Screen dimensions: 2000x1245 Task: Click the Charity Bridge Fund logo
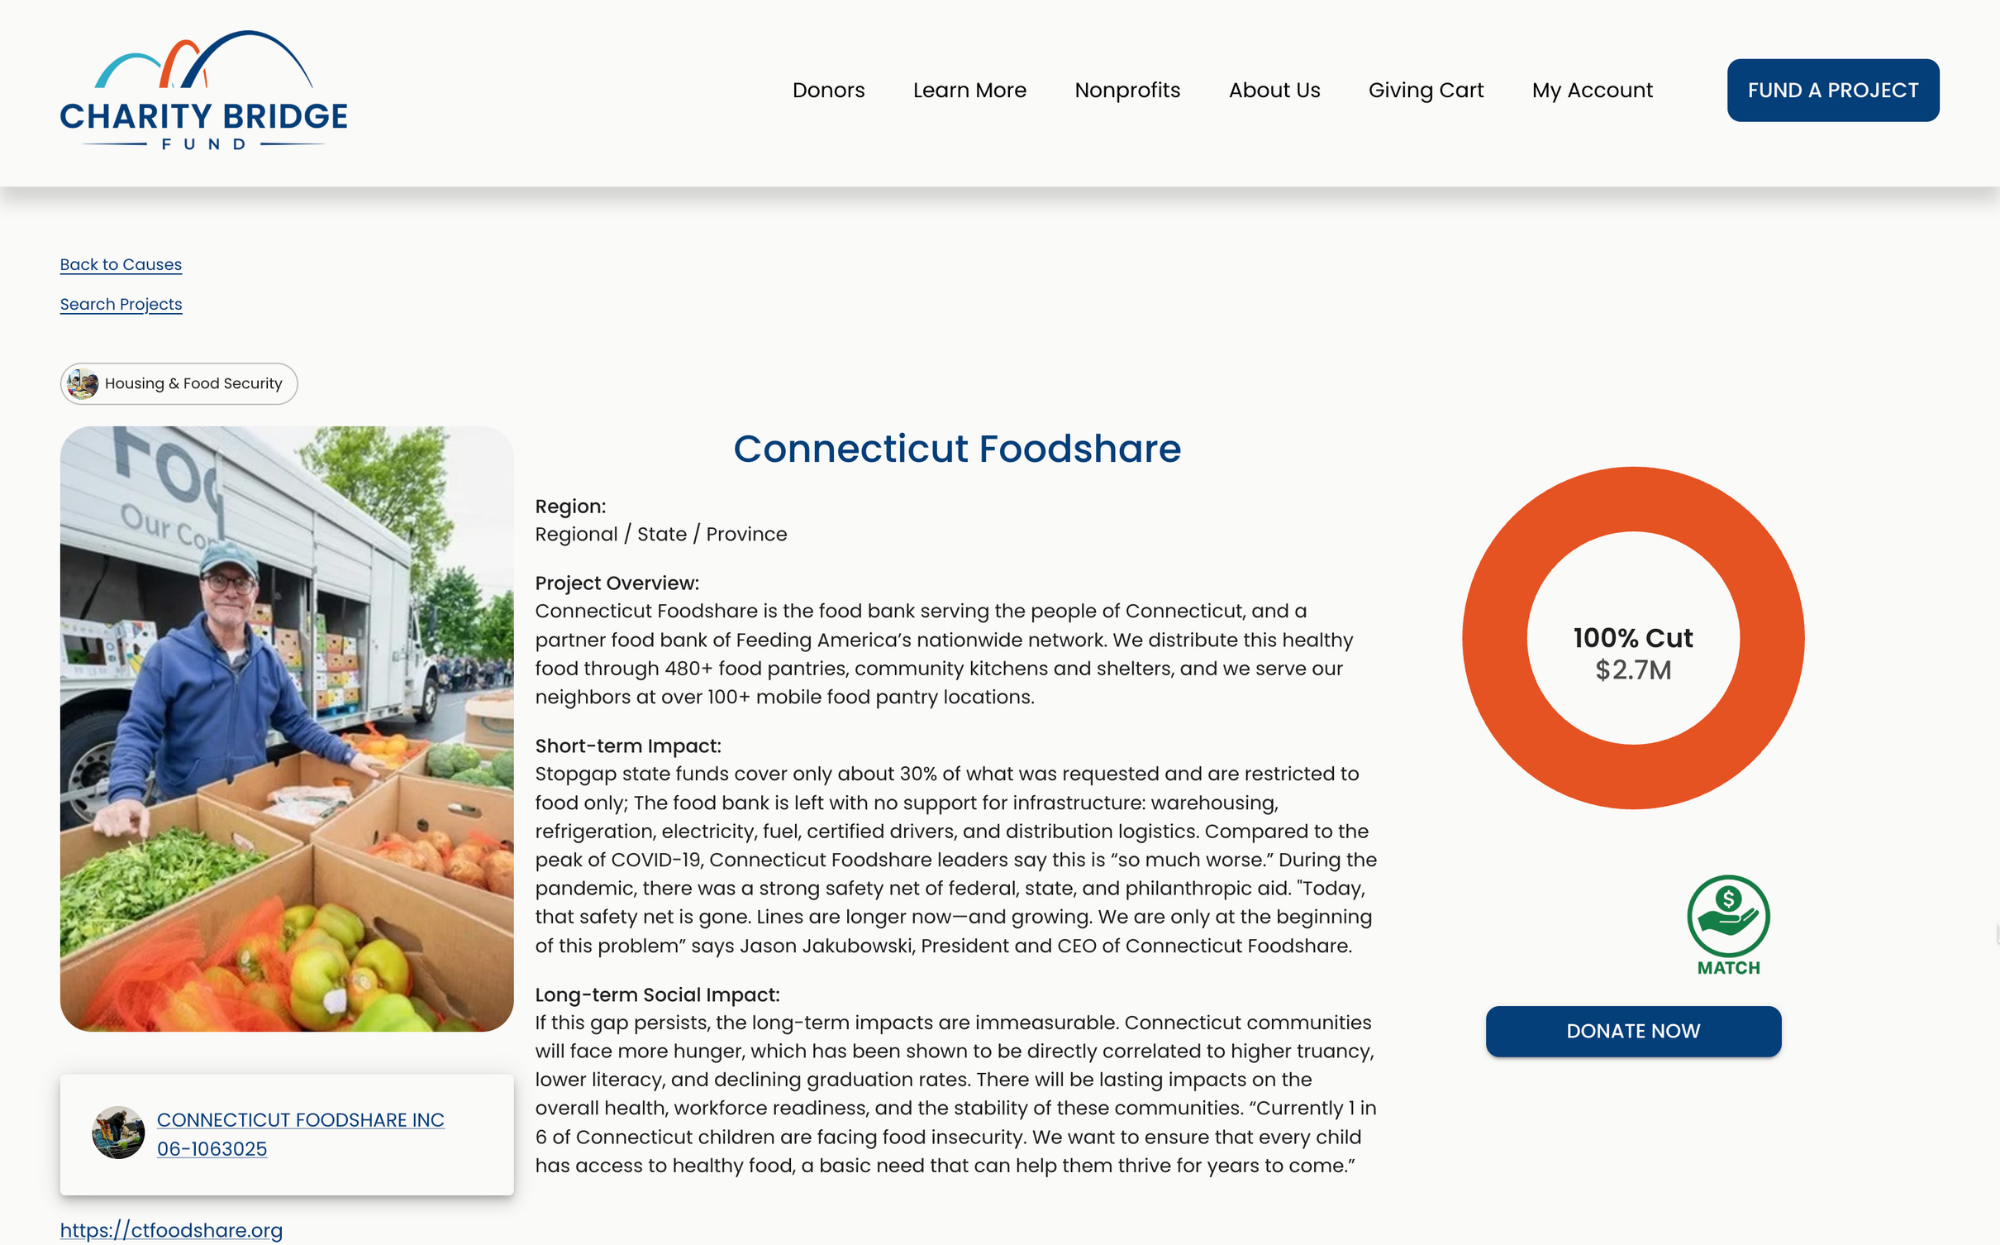(204, 91)
